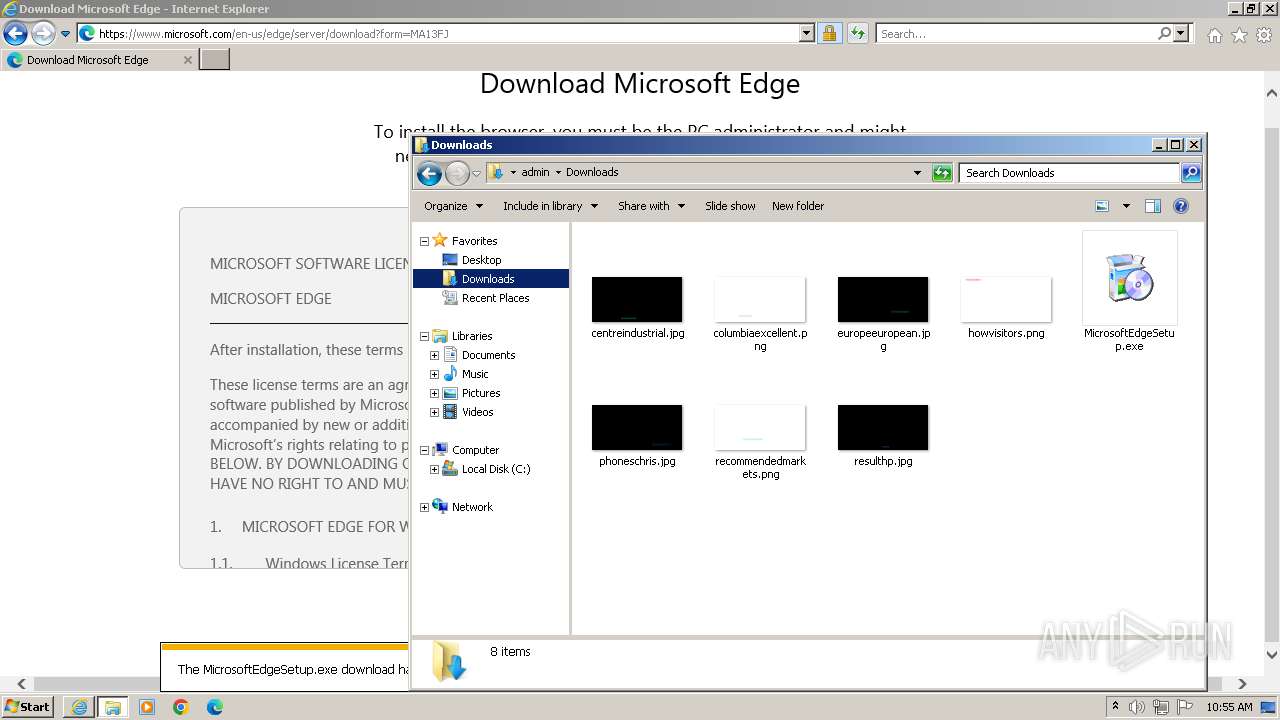Expand the Videos library
This screenshot has height=720, width=1280.
pyautogui.click(x=434, y=412)
